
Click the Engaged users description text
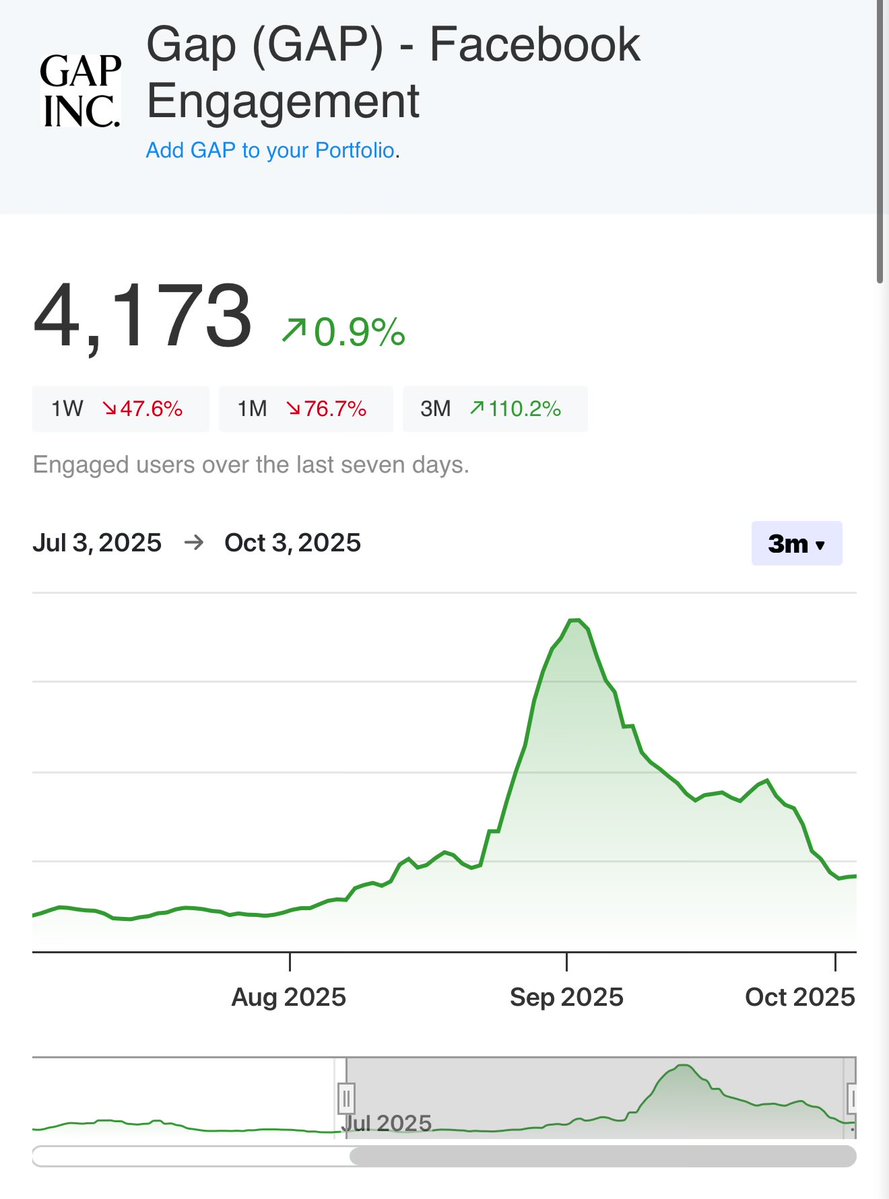pyautogui.click(x=251, y=464)
